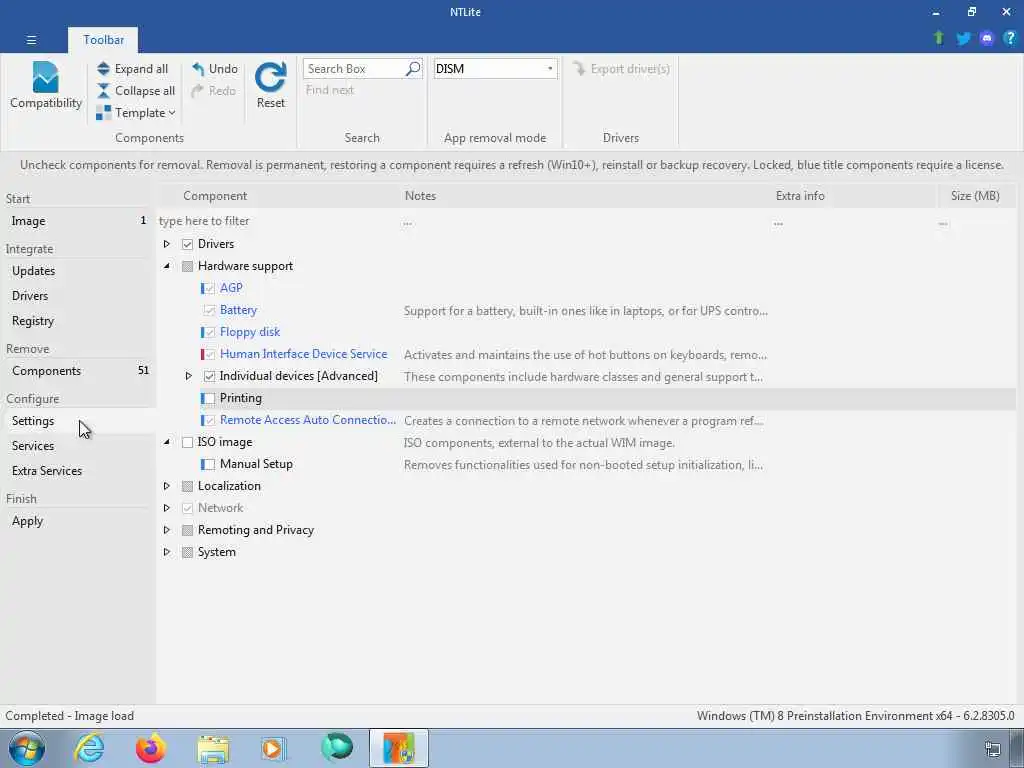
Task: Click the search magnifier icon
Action: (413, 69)
